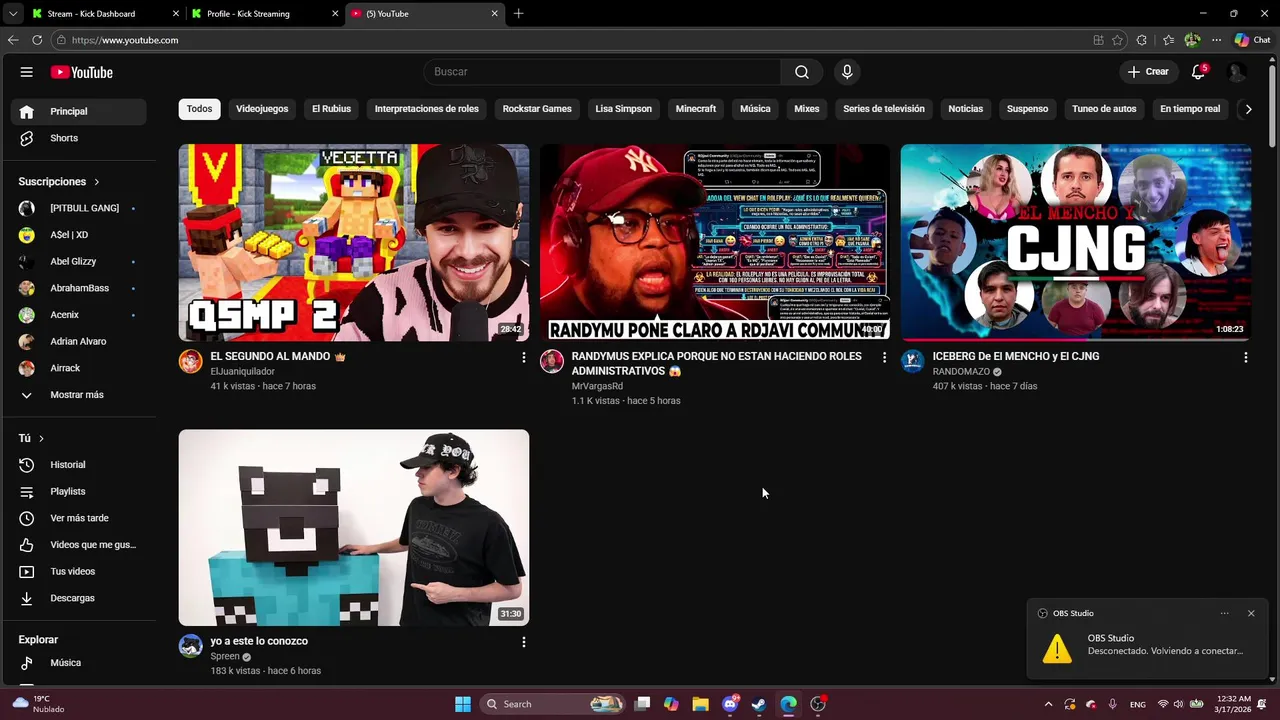Select the Rockstar Games chip

(537, 109)
